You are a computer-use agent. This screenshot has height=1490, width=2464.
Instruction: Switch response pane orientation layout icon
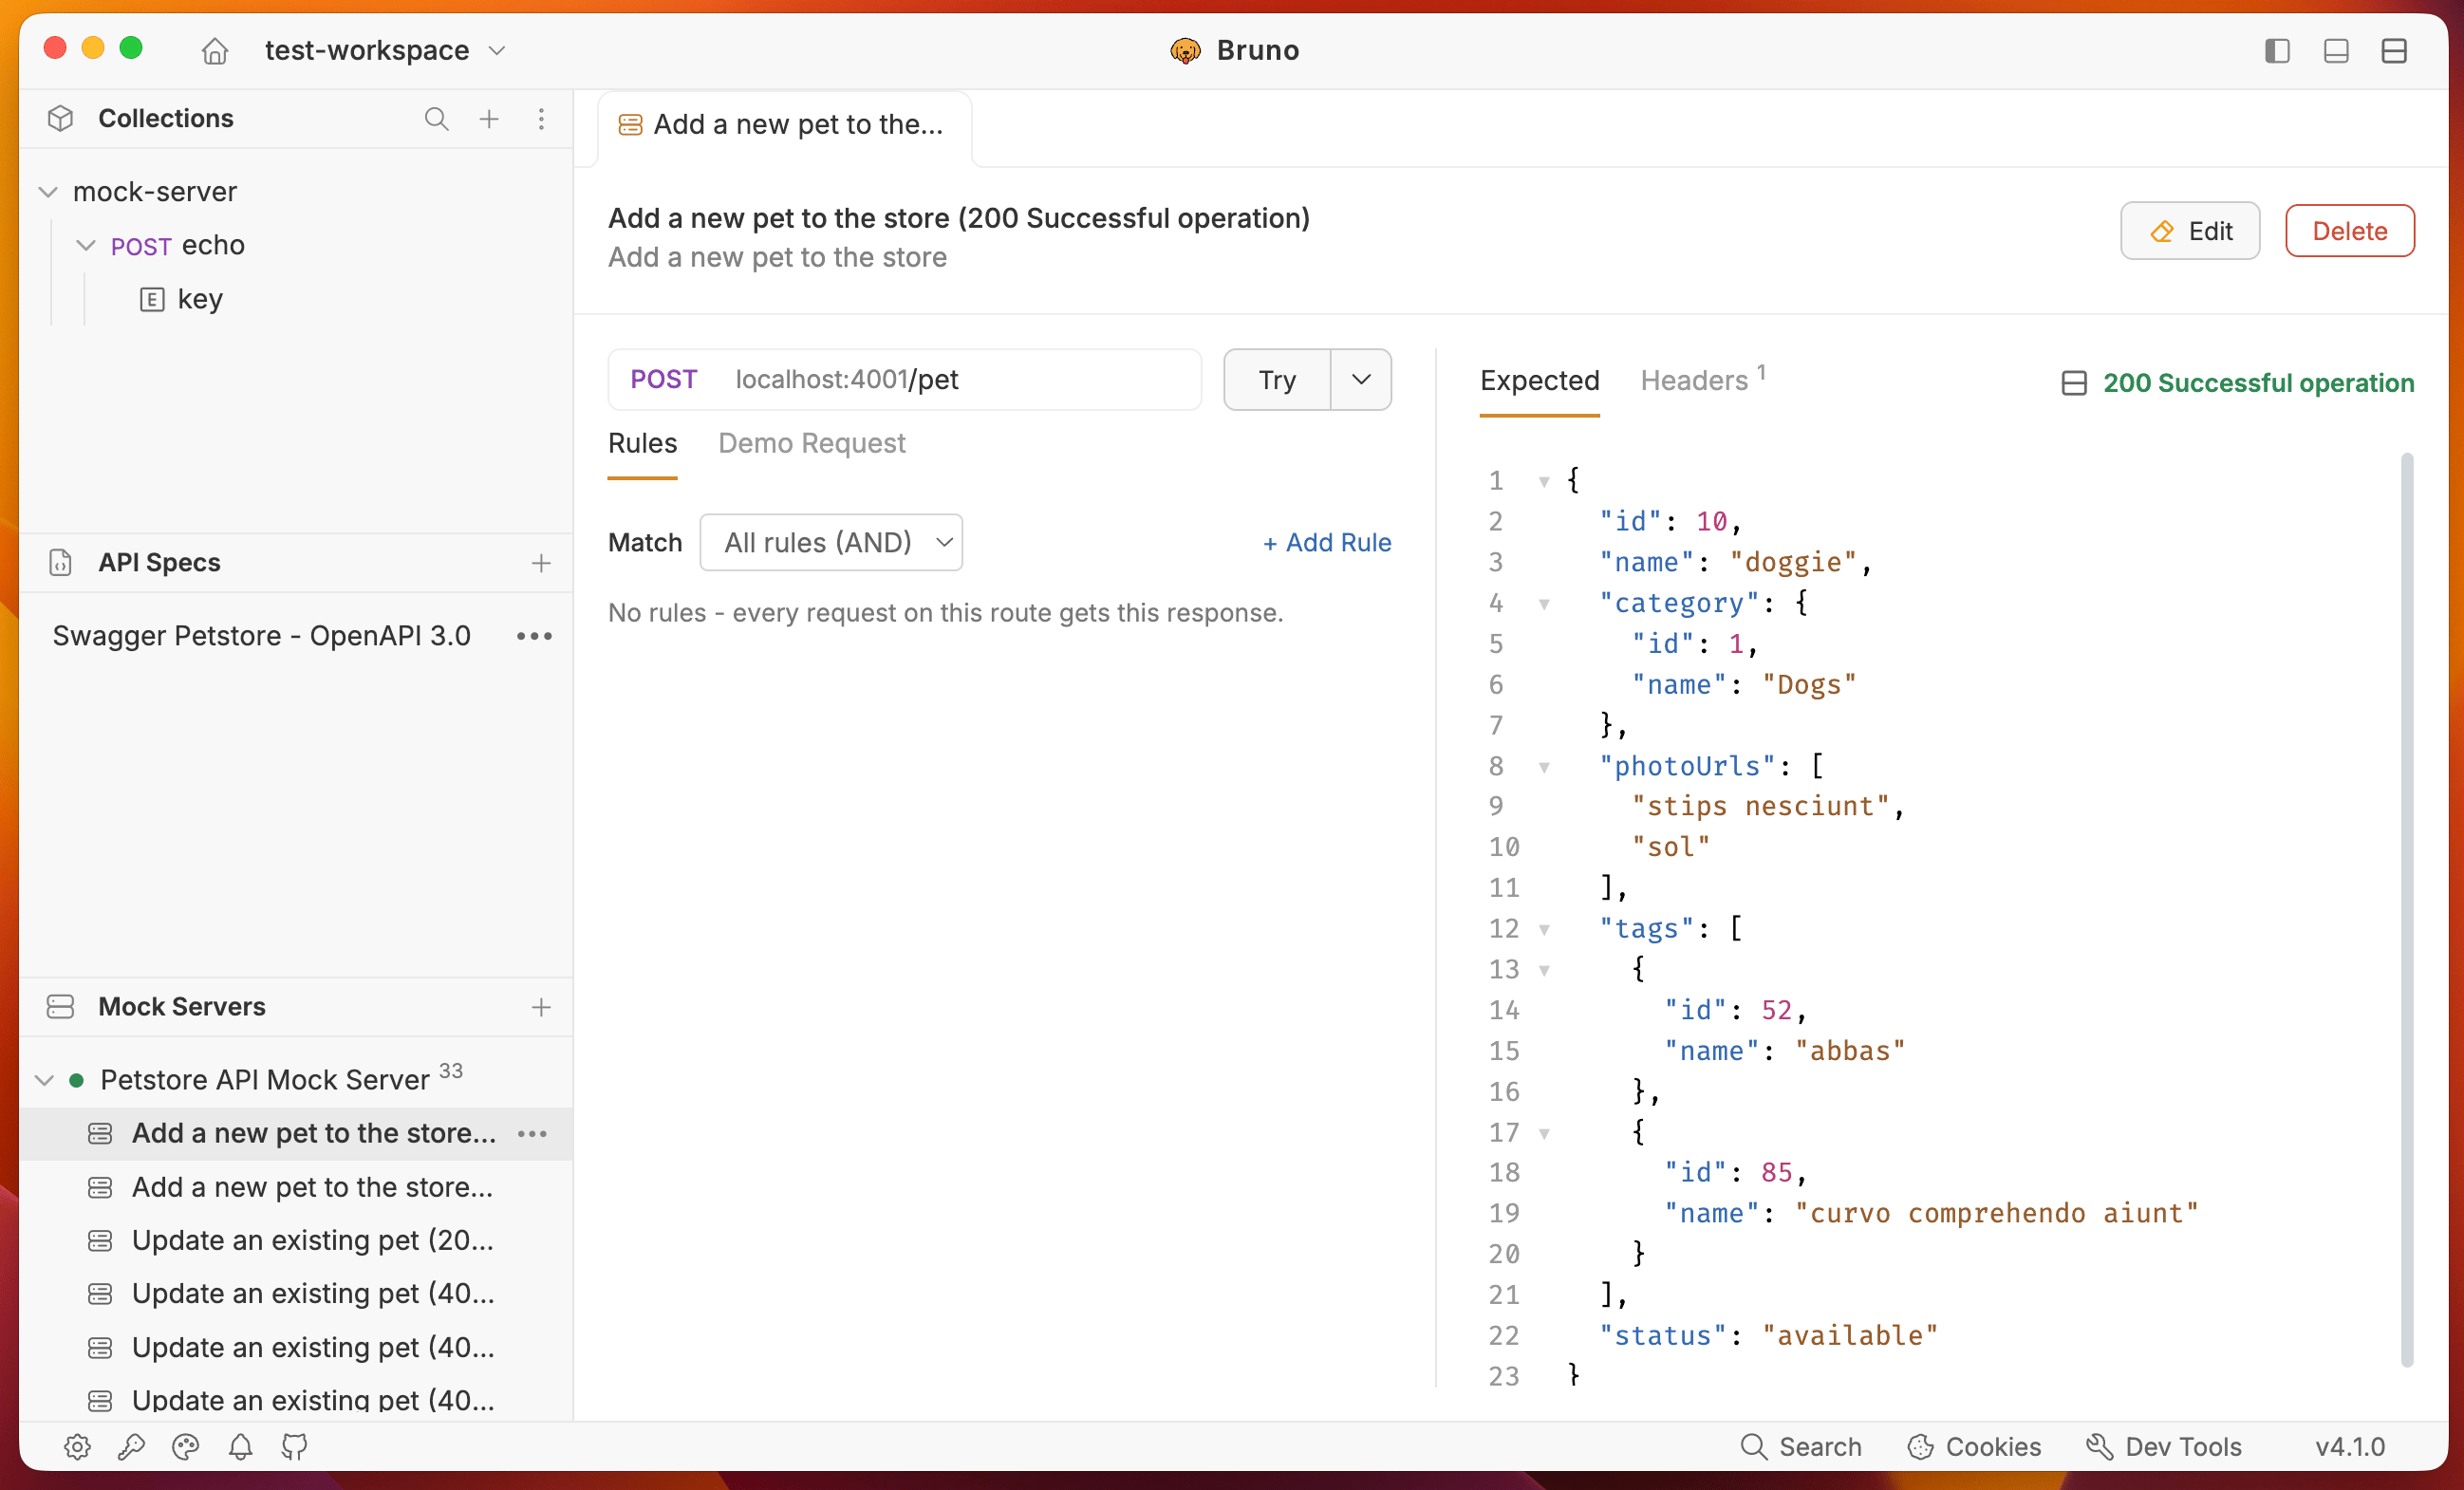click(2394, 50)
